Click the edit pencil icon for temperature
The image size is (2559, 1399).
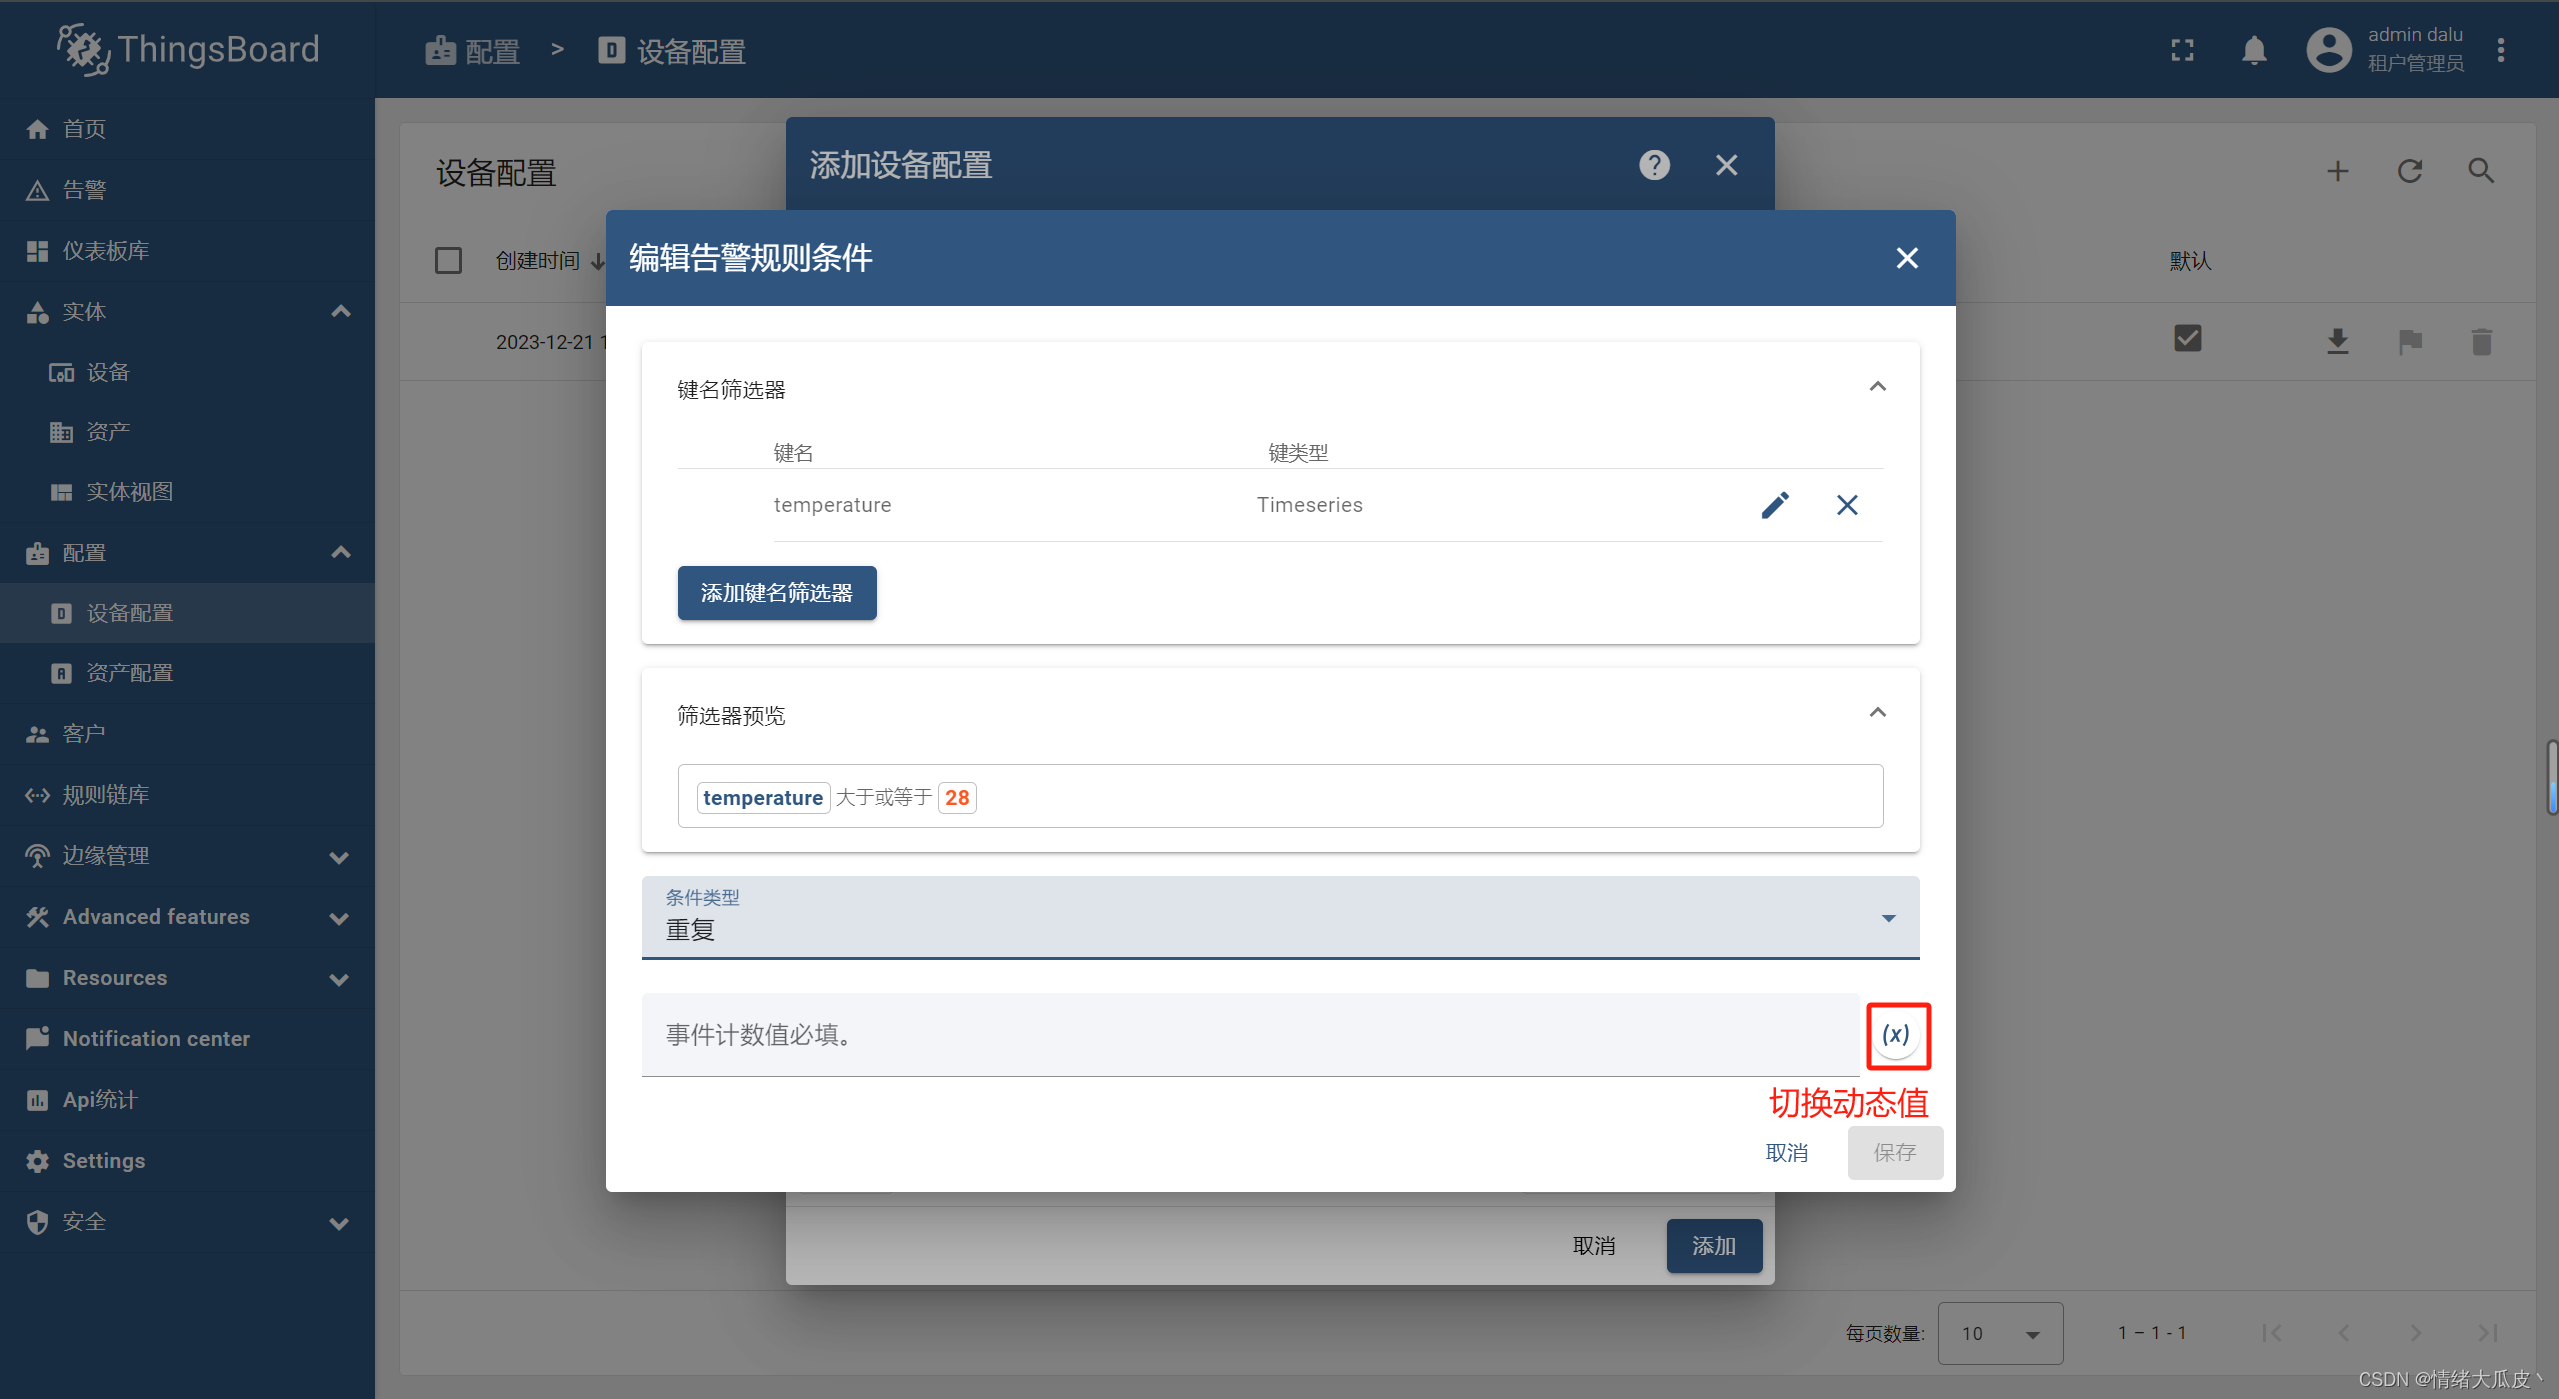click(x=1774, y=505)
